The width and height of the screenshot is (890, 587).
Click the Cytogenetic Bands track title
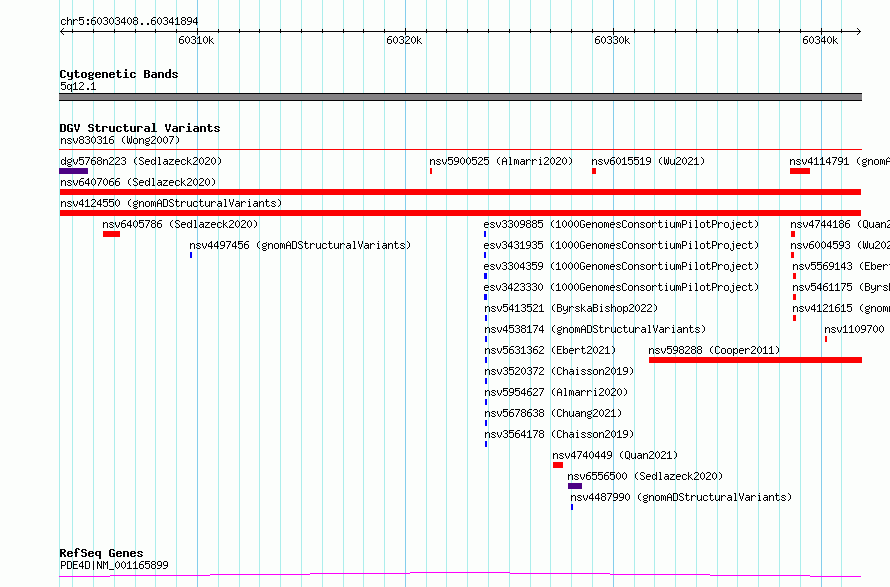pos(119,74)
